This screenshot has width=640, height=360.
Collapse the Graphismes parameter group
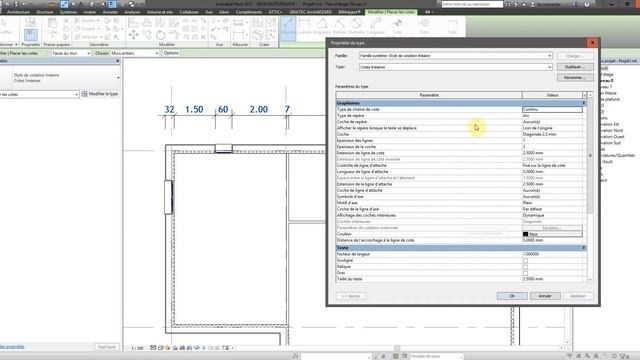pyautogui.click(x=584, y=103)
